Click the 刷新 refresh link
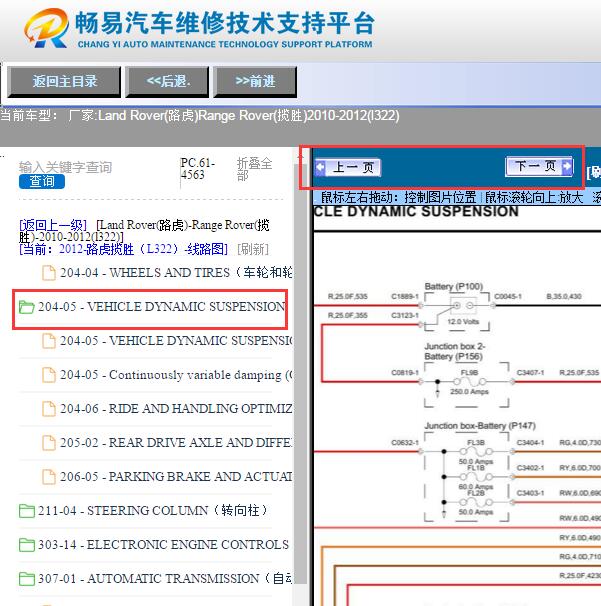Viewport: 601px width, 606px height. (x=253, y=249)
